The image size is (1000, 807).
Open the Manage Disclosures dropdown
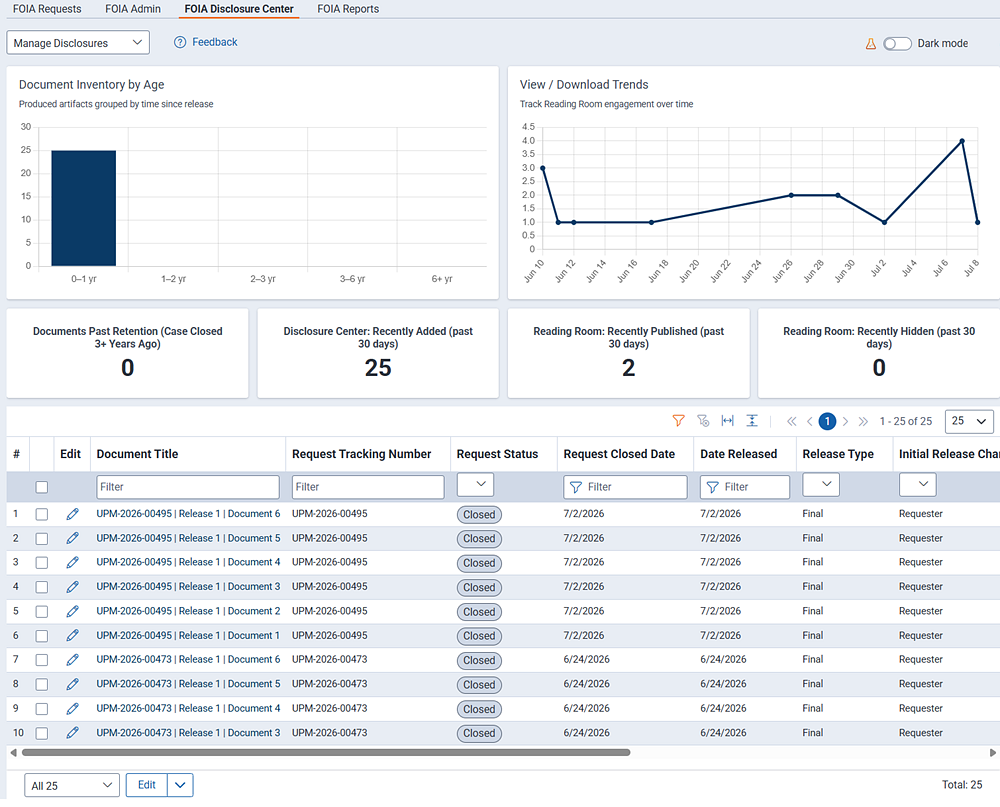(x=78, y=43)
